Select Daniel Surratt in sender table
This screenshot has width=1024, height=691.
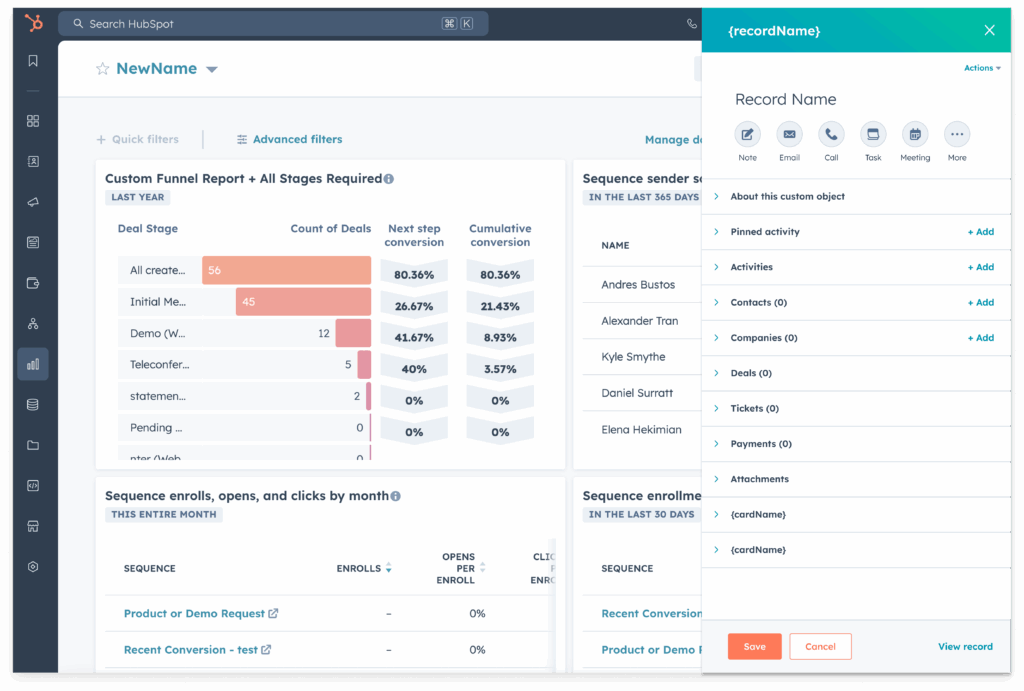pos(637,393)
